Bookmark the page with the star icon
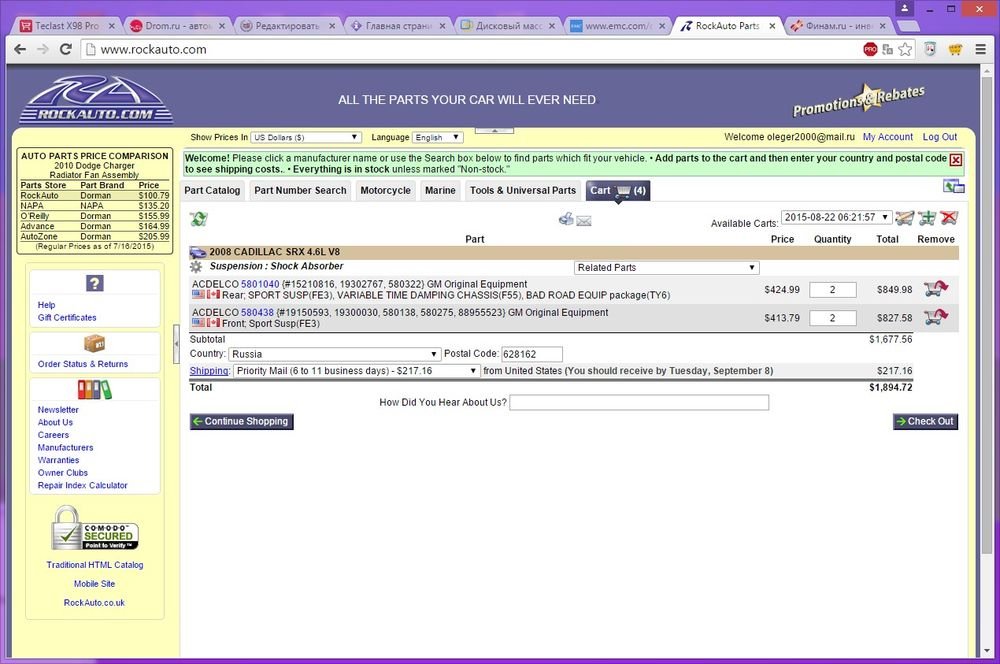The width and height of the screenshot is (1000, 664). (905, 48)
